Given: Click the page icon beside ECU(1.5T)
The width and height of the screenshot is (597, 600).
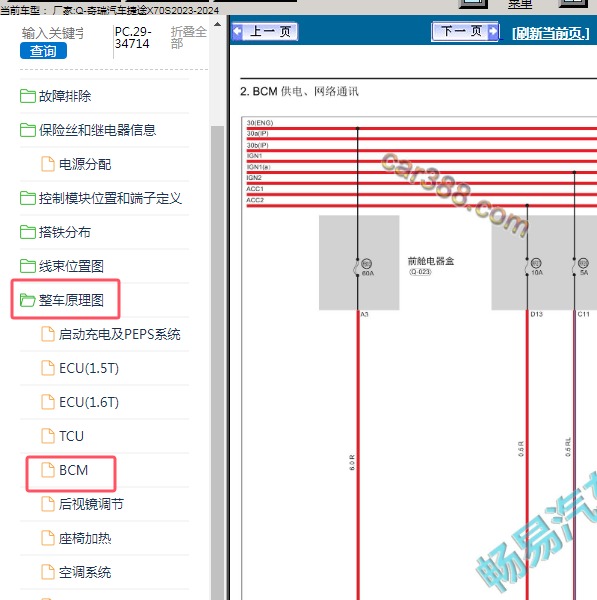Looking at the screenshot, I should click(48, 368).
